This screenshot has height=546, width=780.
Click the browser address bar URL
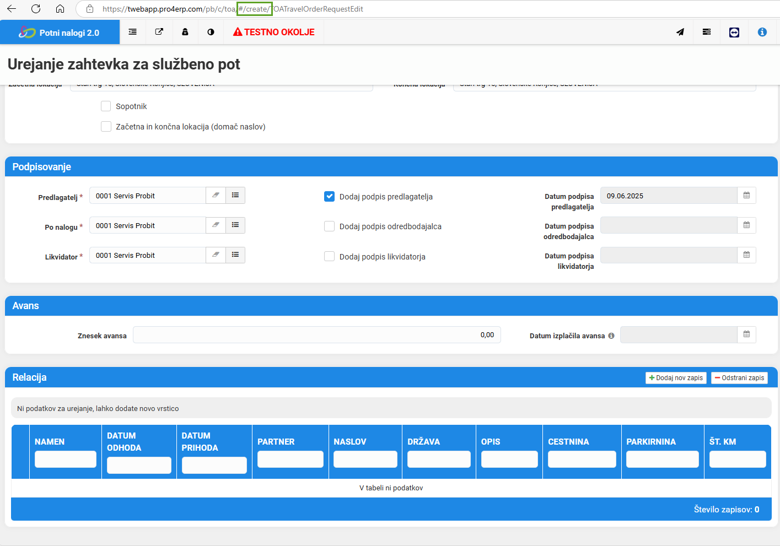(233, 9)
